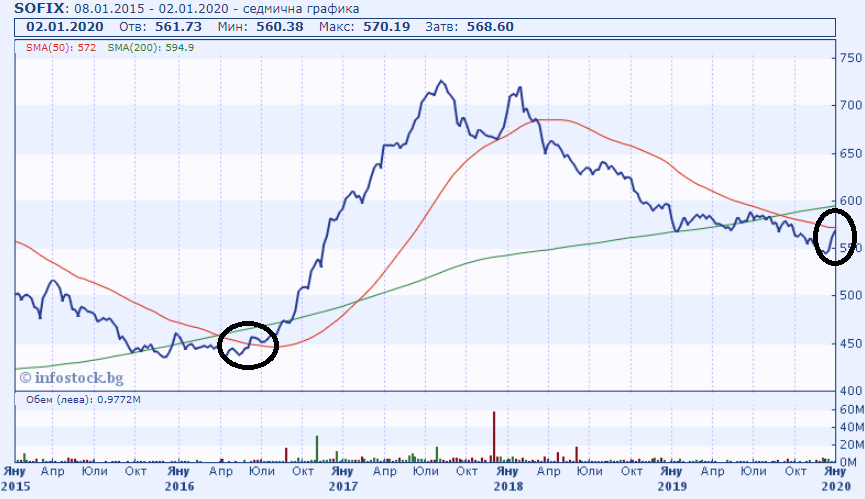
Task: Click the maximum value 570.19
Action: [x=387, y=26]
